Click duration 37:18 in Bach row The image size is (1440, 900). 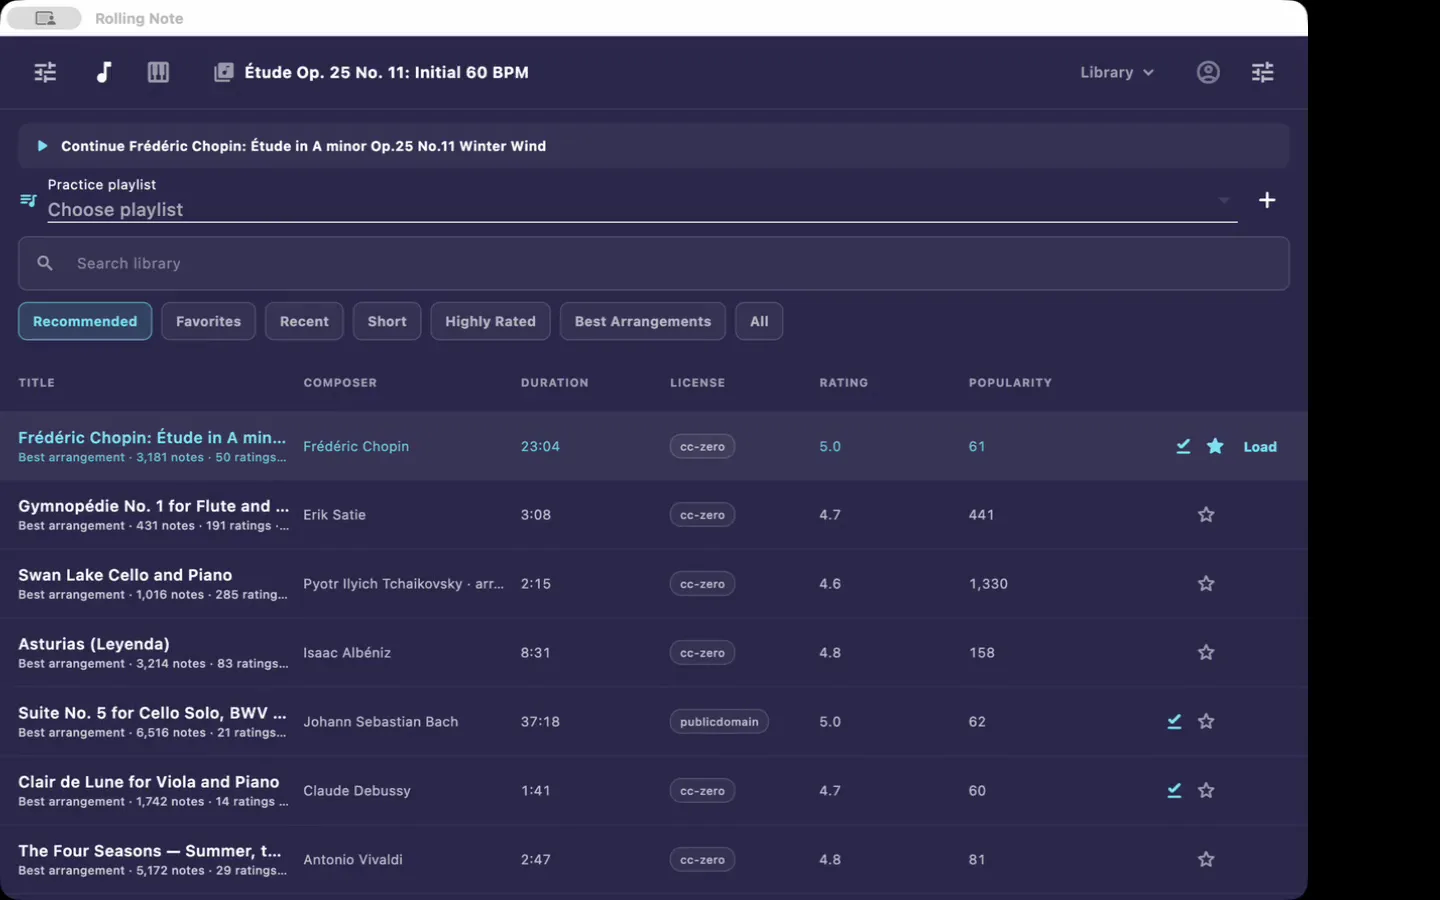pyautogui.click(x=540, y=721)
